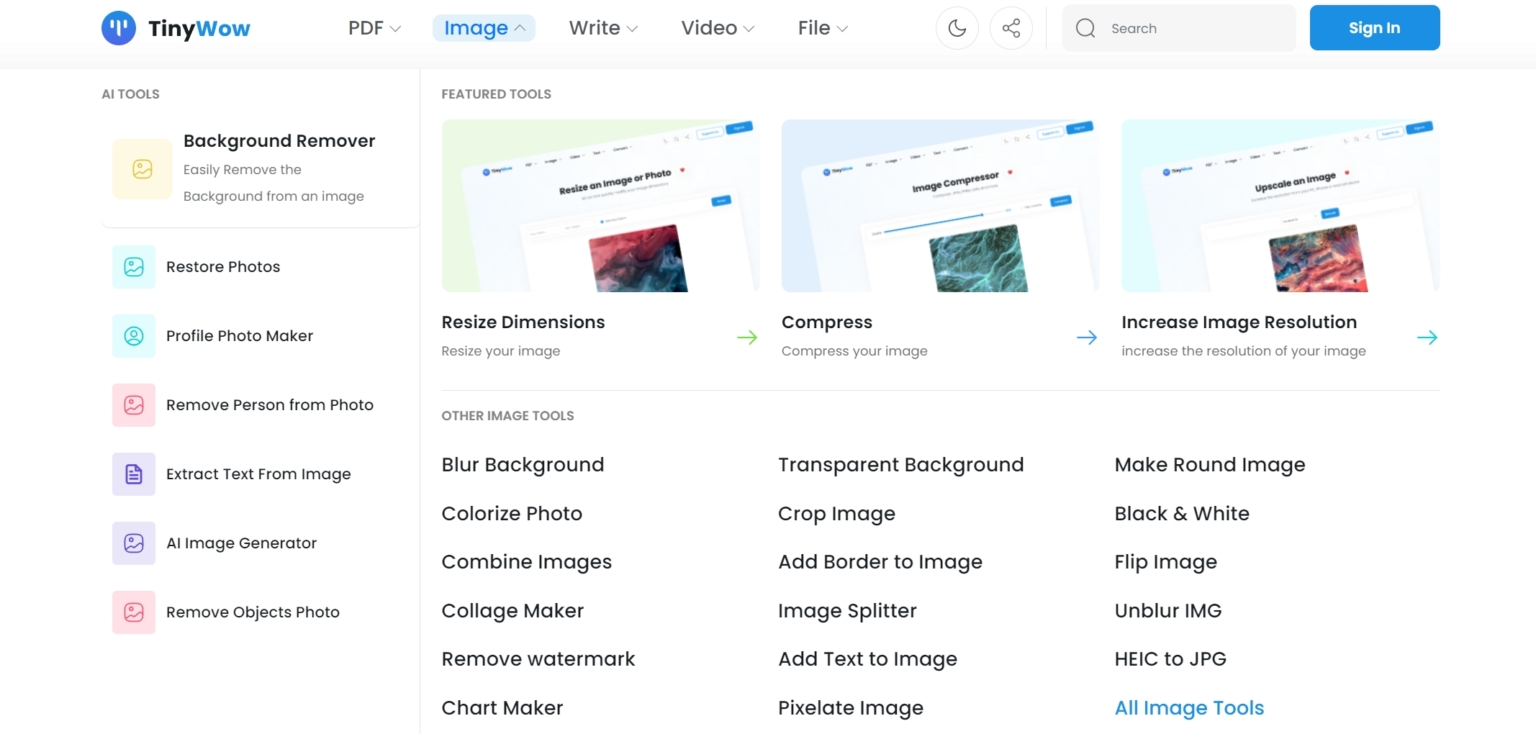Click the TinyWow logo icon
Image resolution: width=1536 pixels, height=734 pixels.
coord(118,28)
